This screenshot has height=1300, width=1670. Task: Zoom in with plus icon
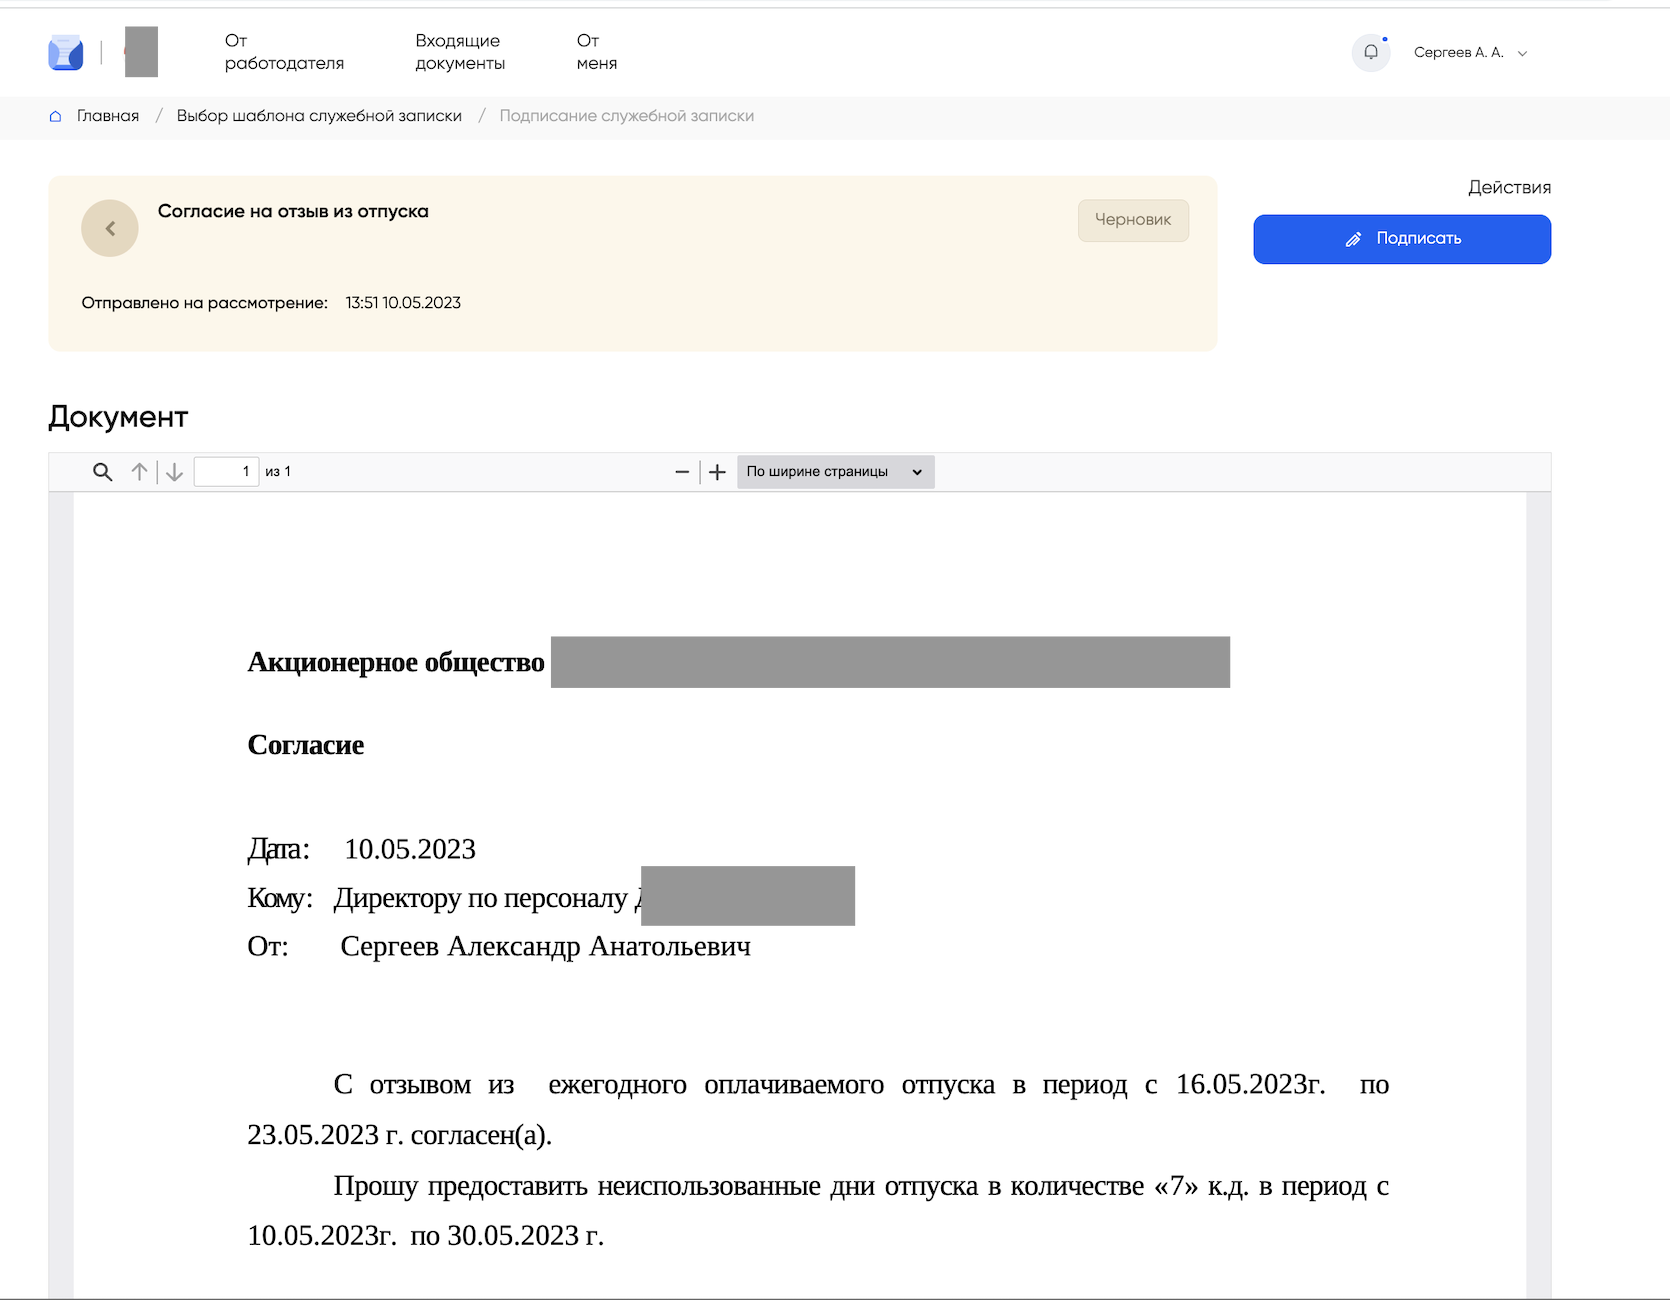tap(717, 472)
